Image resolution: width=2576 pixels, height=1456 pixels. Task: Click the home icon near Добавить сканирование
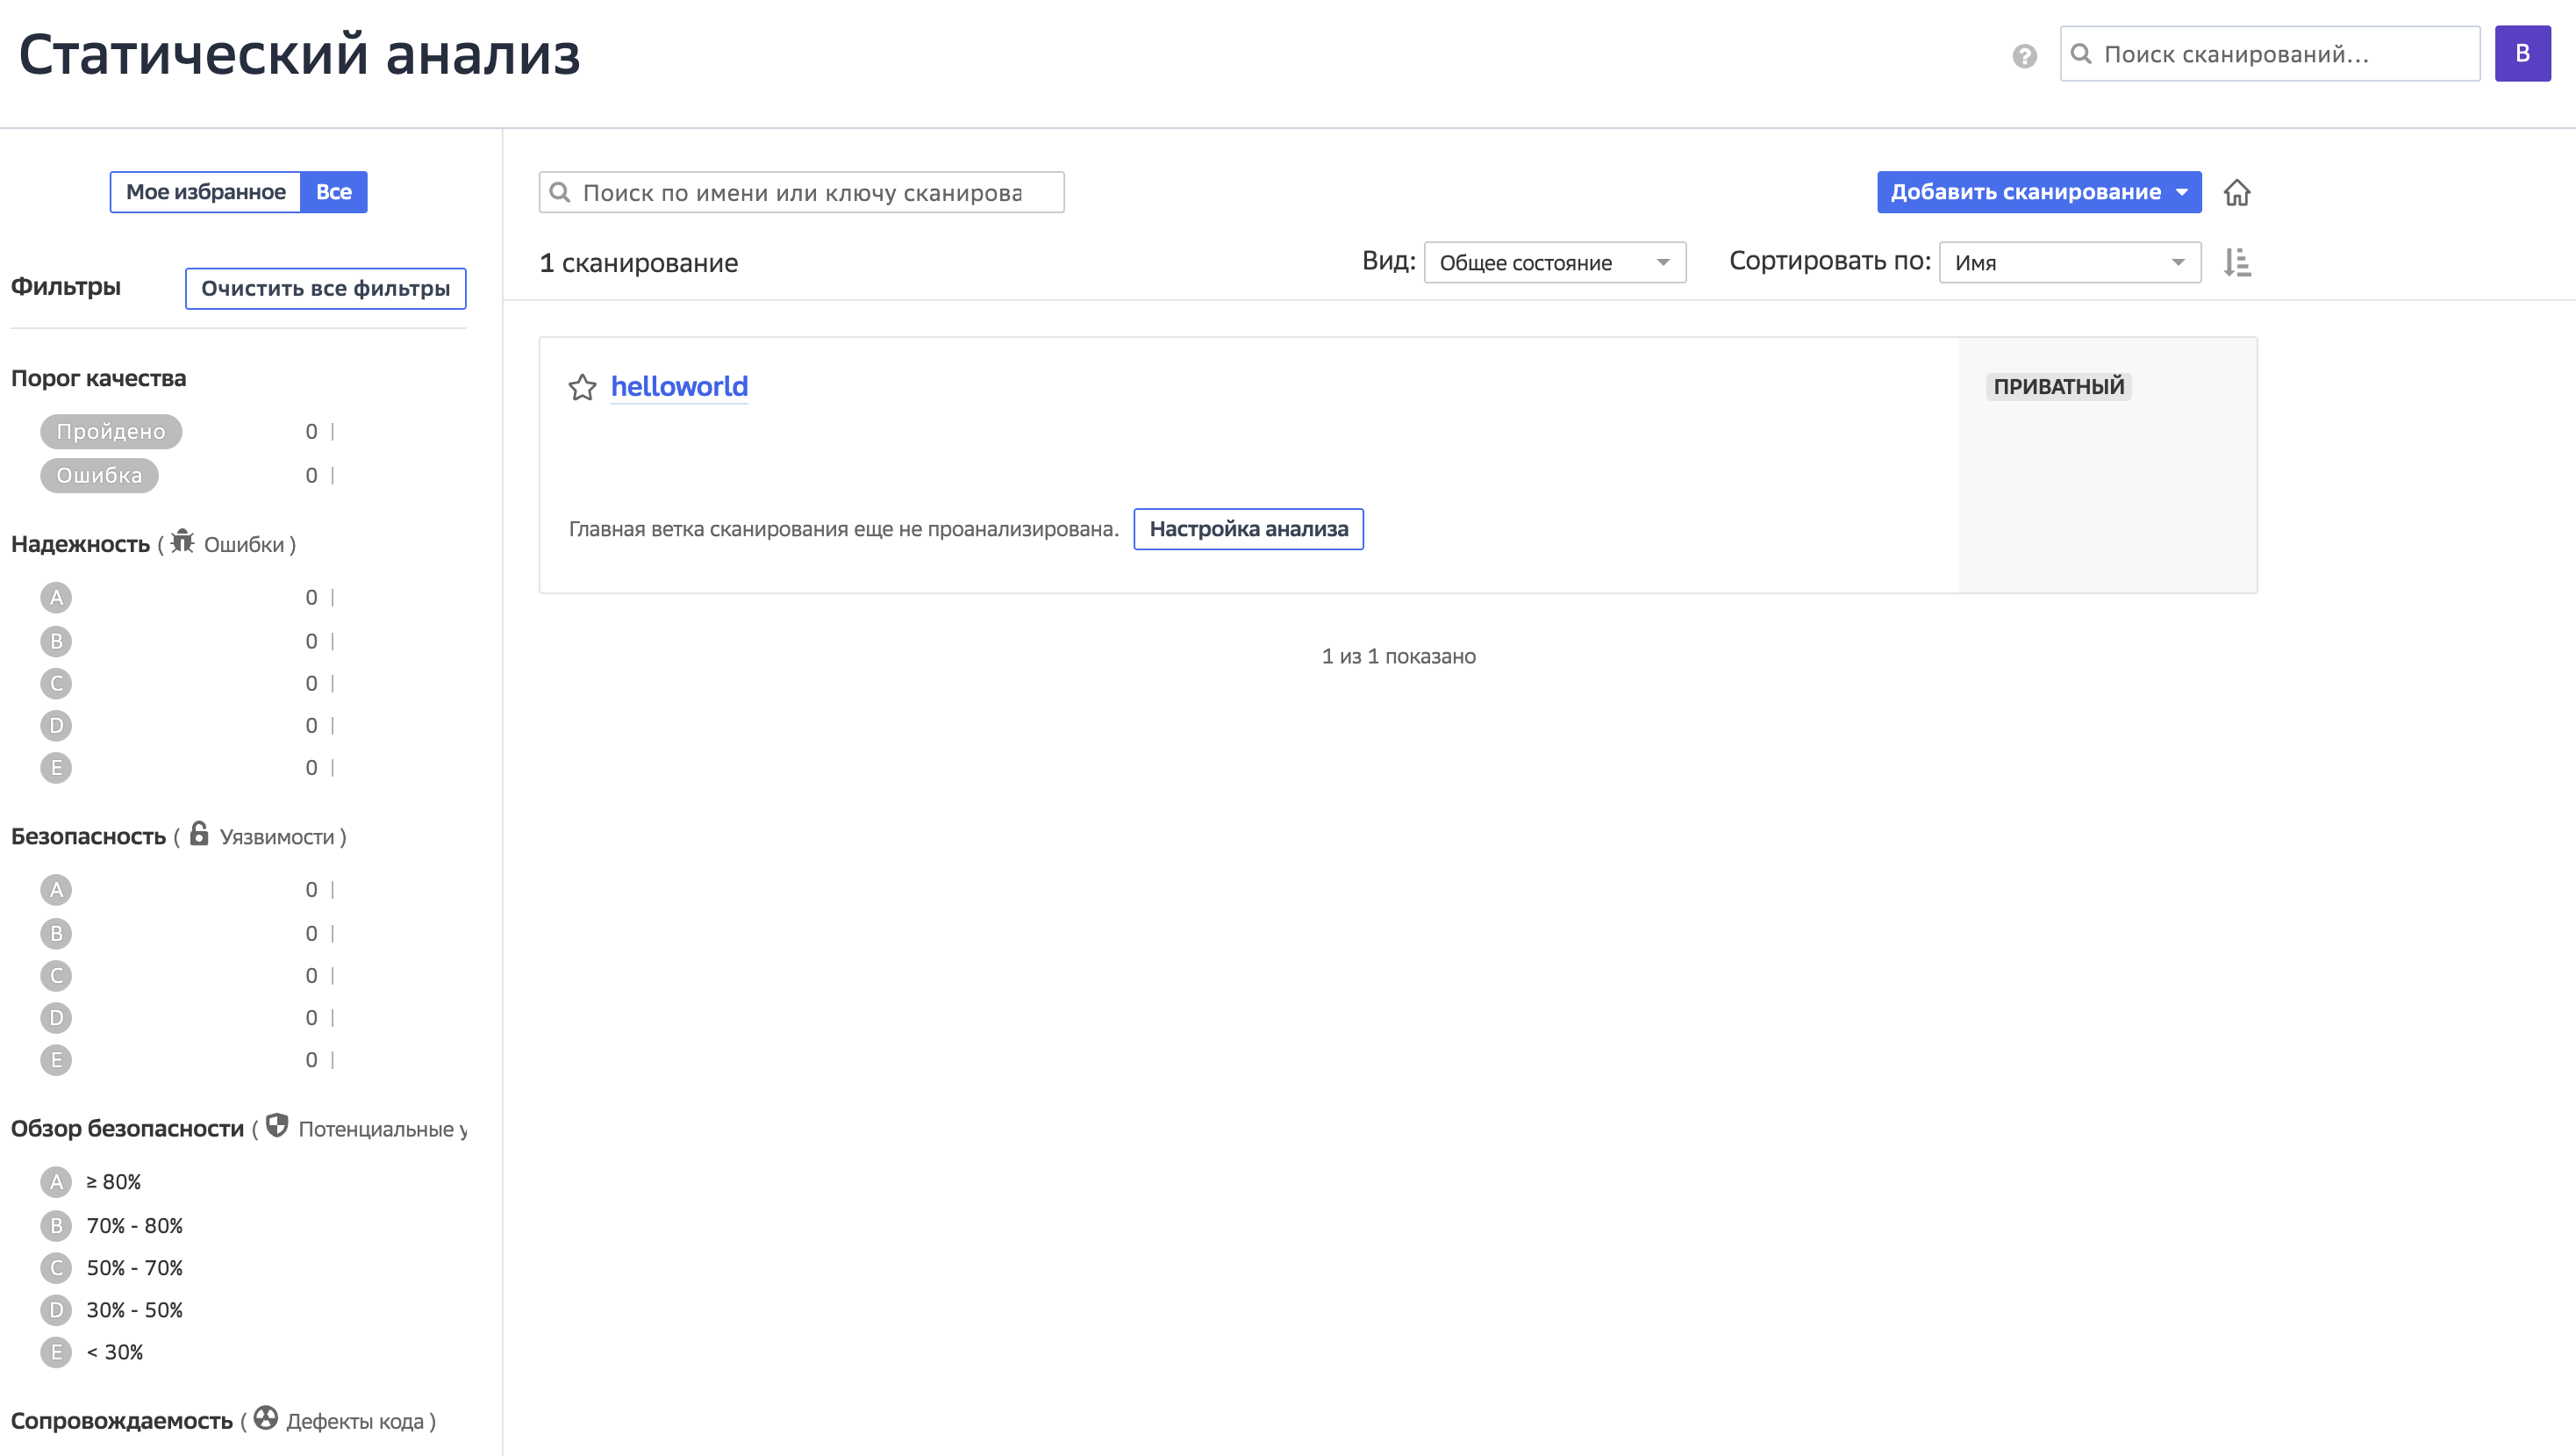2239,192
